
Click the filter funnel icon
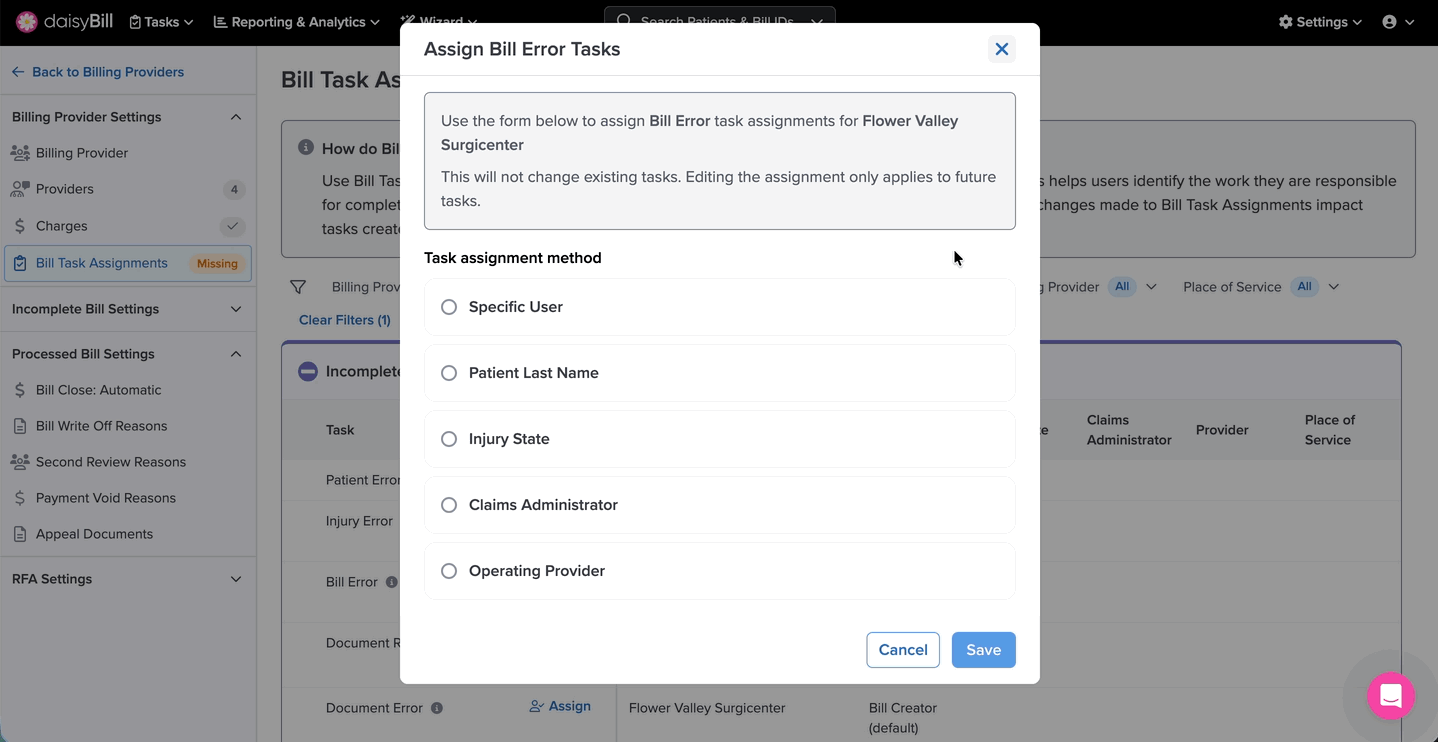tap(298, 287)
